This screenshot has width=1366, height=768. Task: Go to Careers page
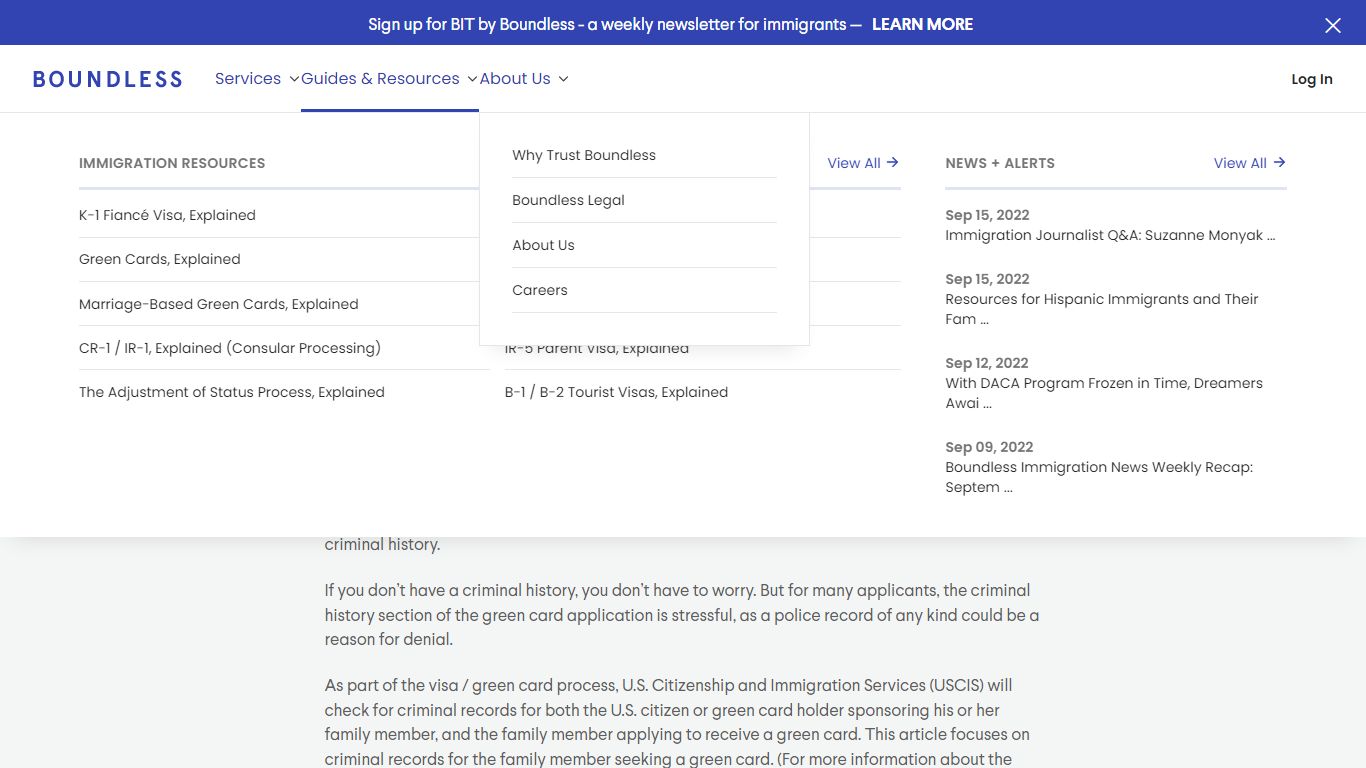point(540,290)
